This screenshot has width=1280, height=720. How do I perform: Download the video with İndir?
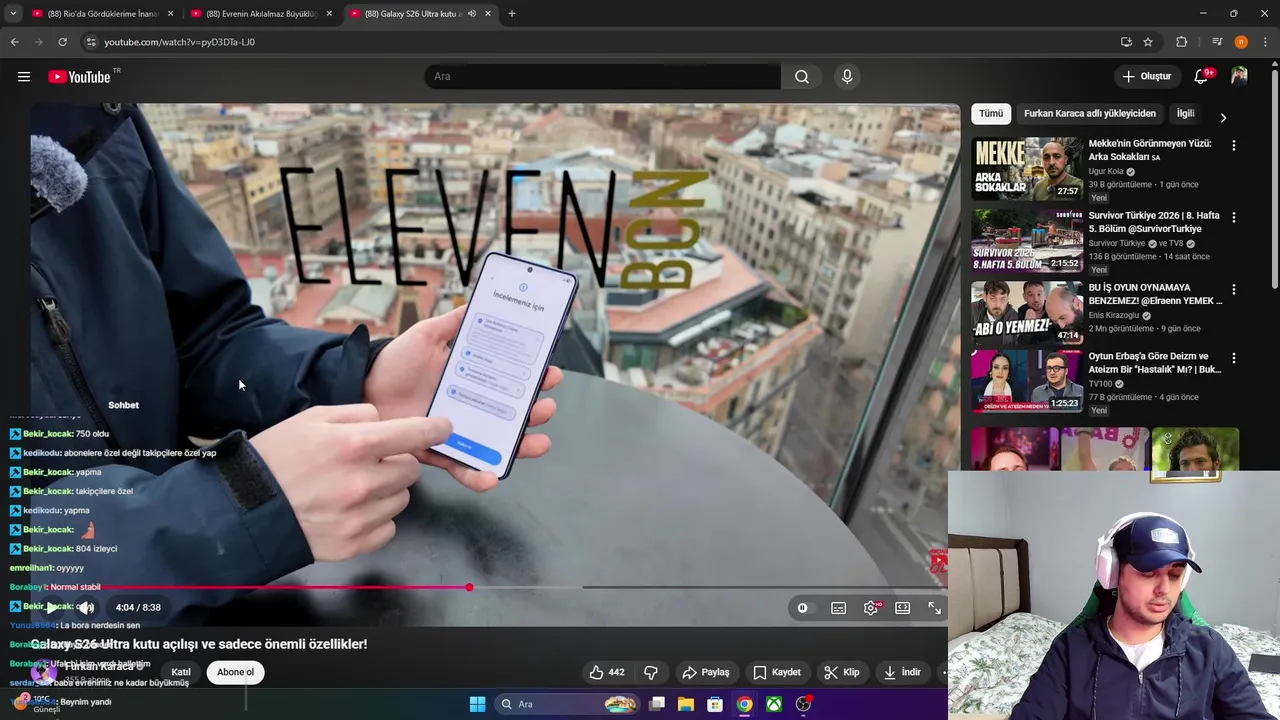(902, 673)
